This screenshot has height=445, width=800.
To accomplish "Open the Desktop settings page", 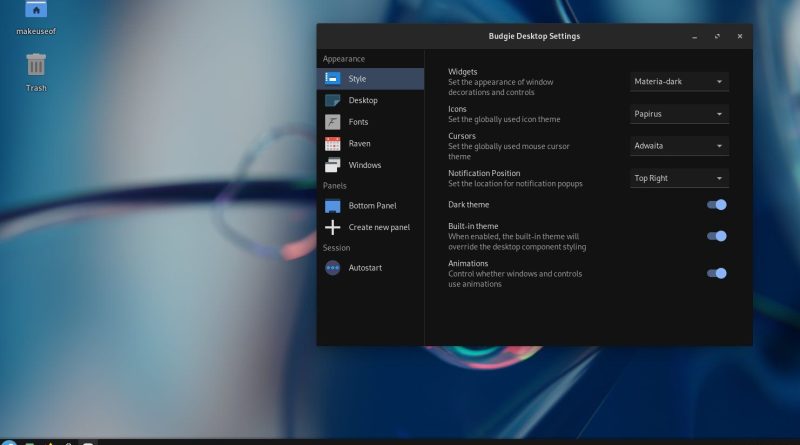I will click(370, 100).
